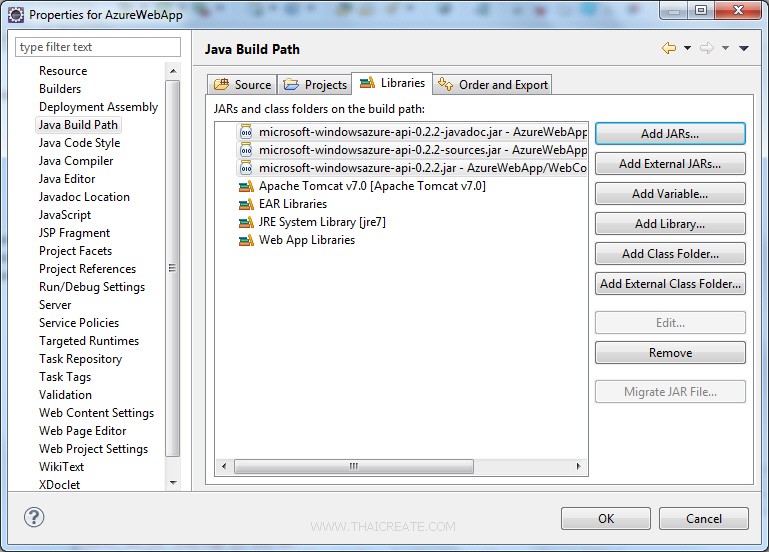Open Java Compiler settings

click(76, 161)
